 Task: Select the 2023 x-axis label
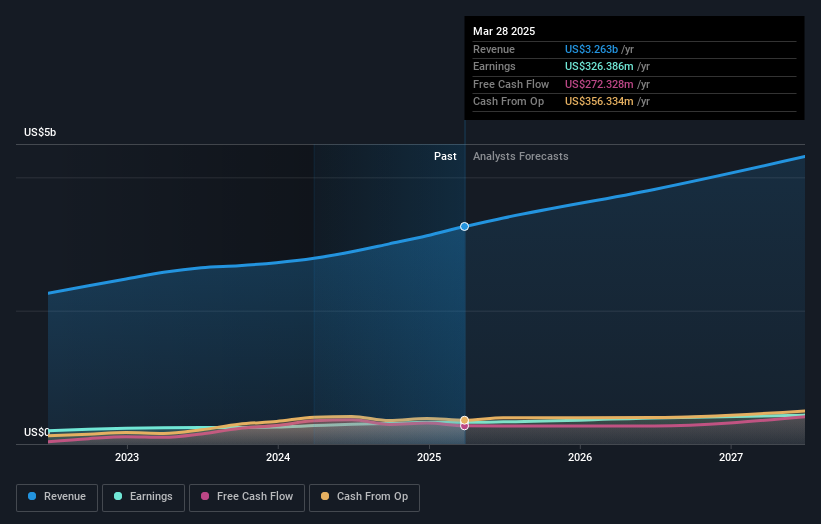[x=127, y=458]
